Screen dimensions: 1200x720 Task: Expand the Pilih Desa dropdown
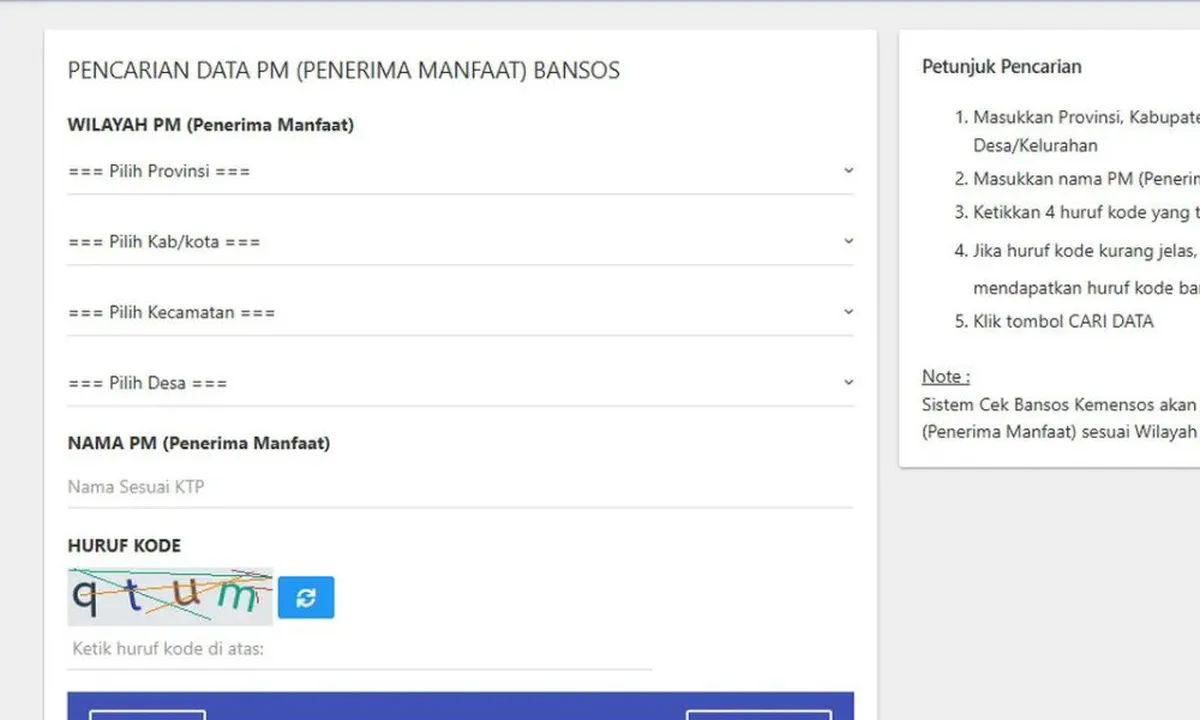461,383
